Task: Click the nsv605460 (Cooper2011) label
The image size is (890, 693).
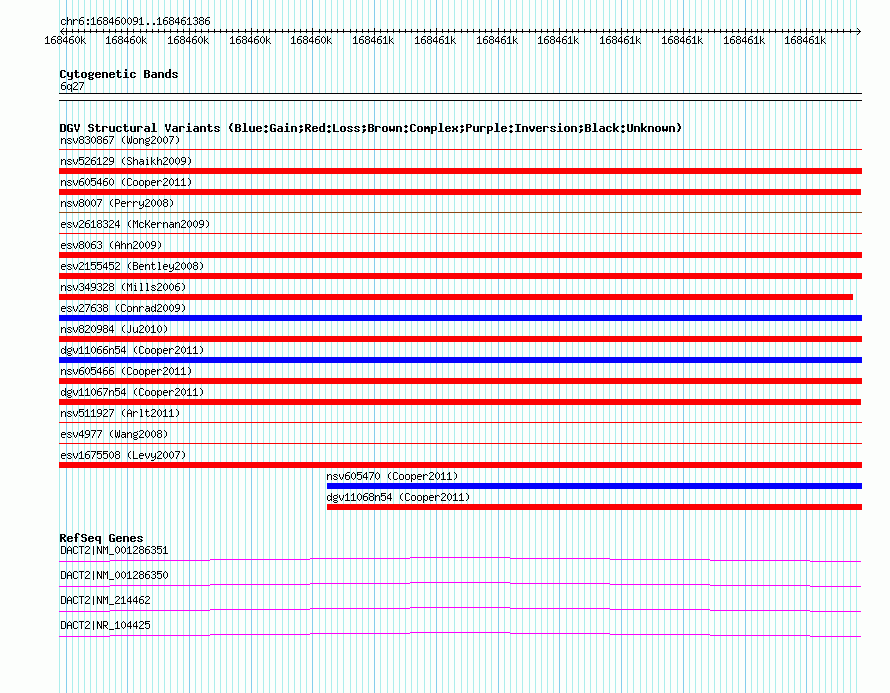Action: 126,182
